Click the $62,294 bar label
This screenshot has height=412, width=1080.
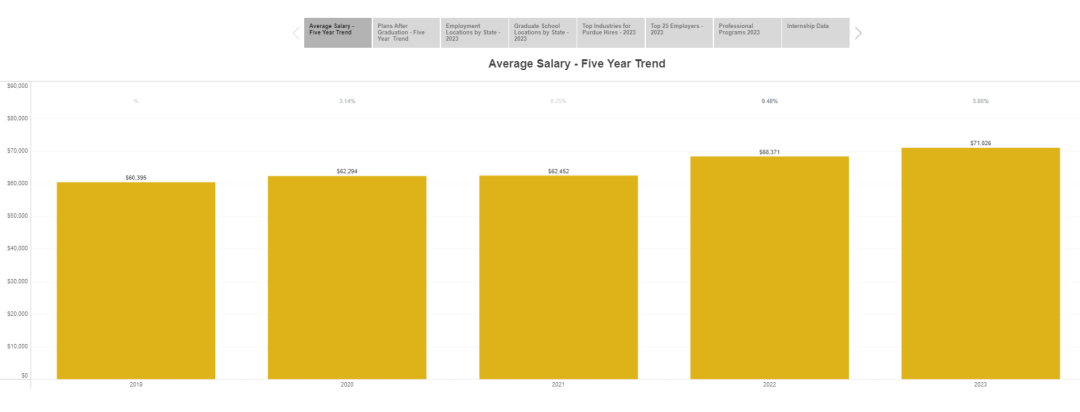(x=347, y=172)
